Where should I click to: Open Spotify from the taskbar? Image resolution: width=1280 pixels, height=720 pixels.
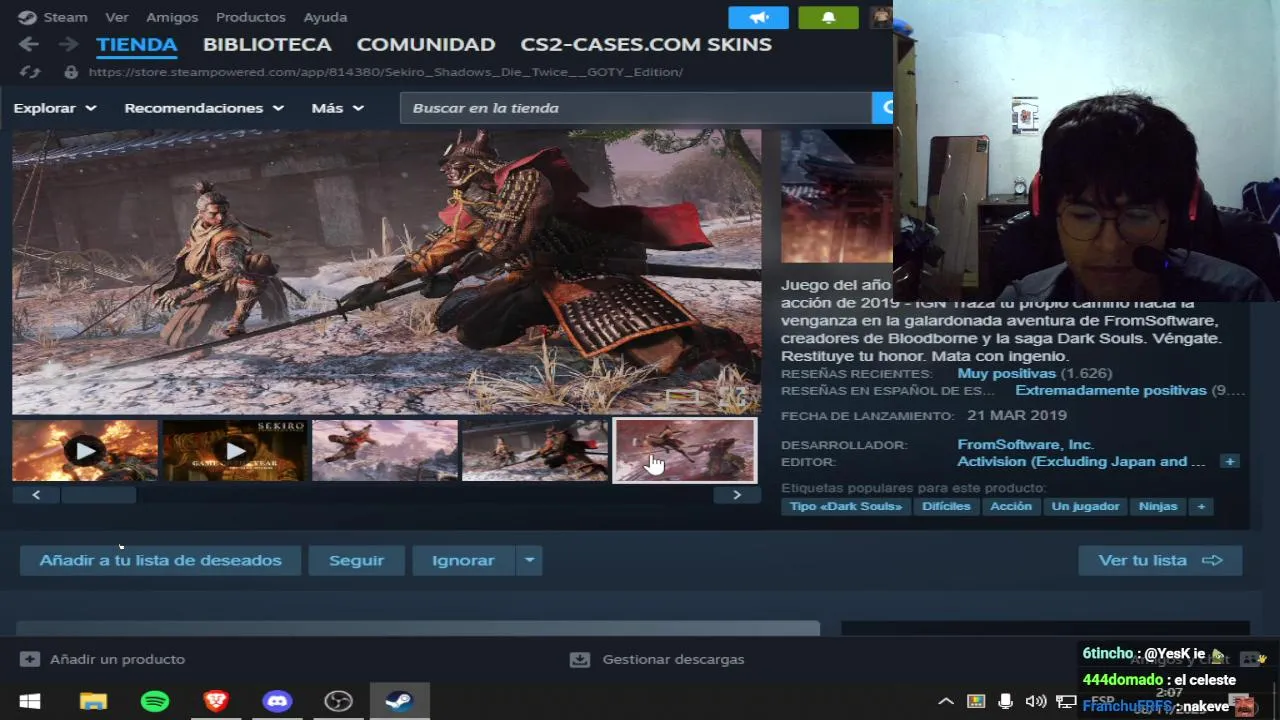(155, 701)
